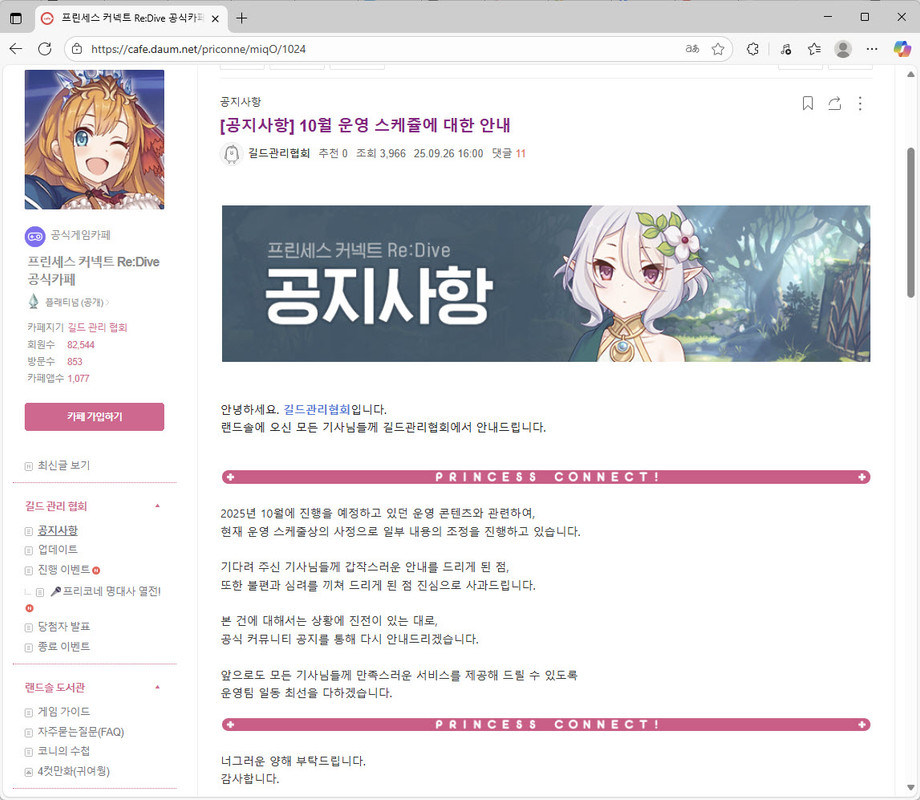Add this page to favorites star
920x800 pixels.
pos(718,49)
